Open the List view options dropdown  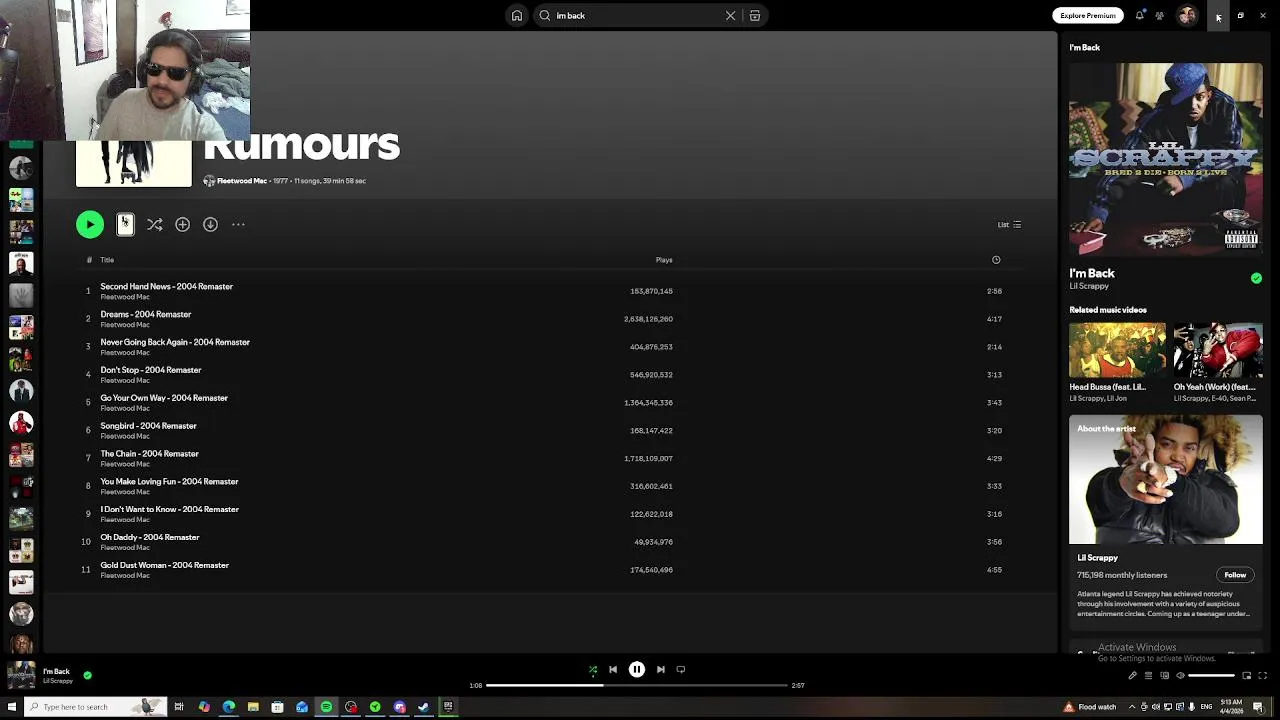pos(1009,225)
